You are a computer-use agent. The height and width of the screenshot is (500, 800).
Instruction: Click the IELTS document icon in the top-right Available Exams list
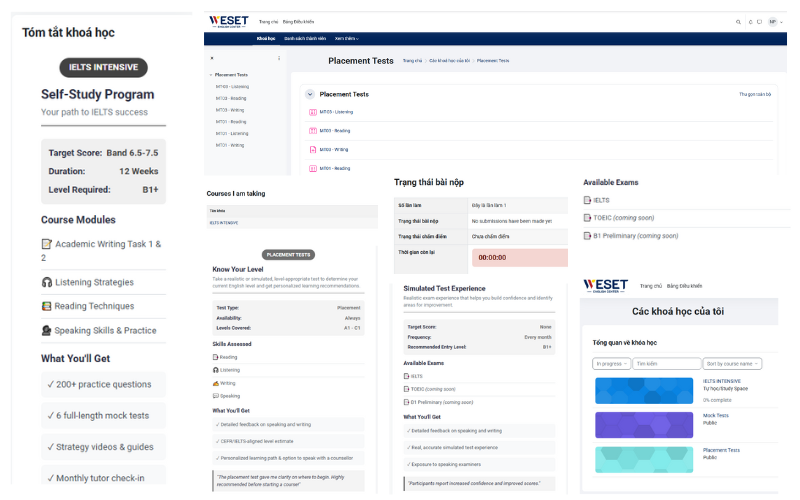tap(587, 201)
